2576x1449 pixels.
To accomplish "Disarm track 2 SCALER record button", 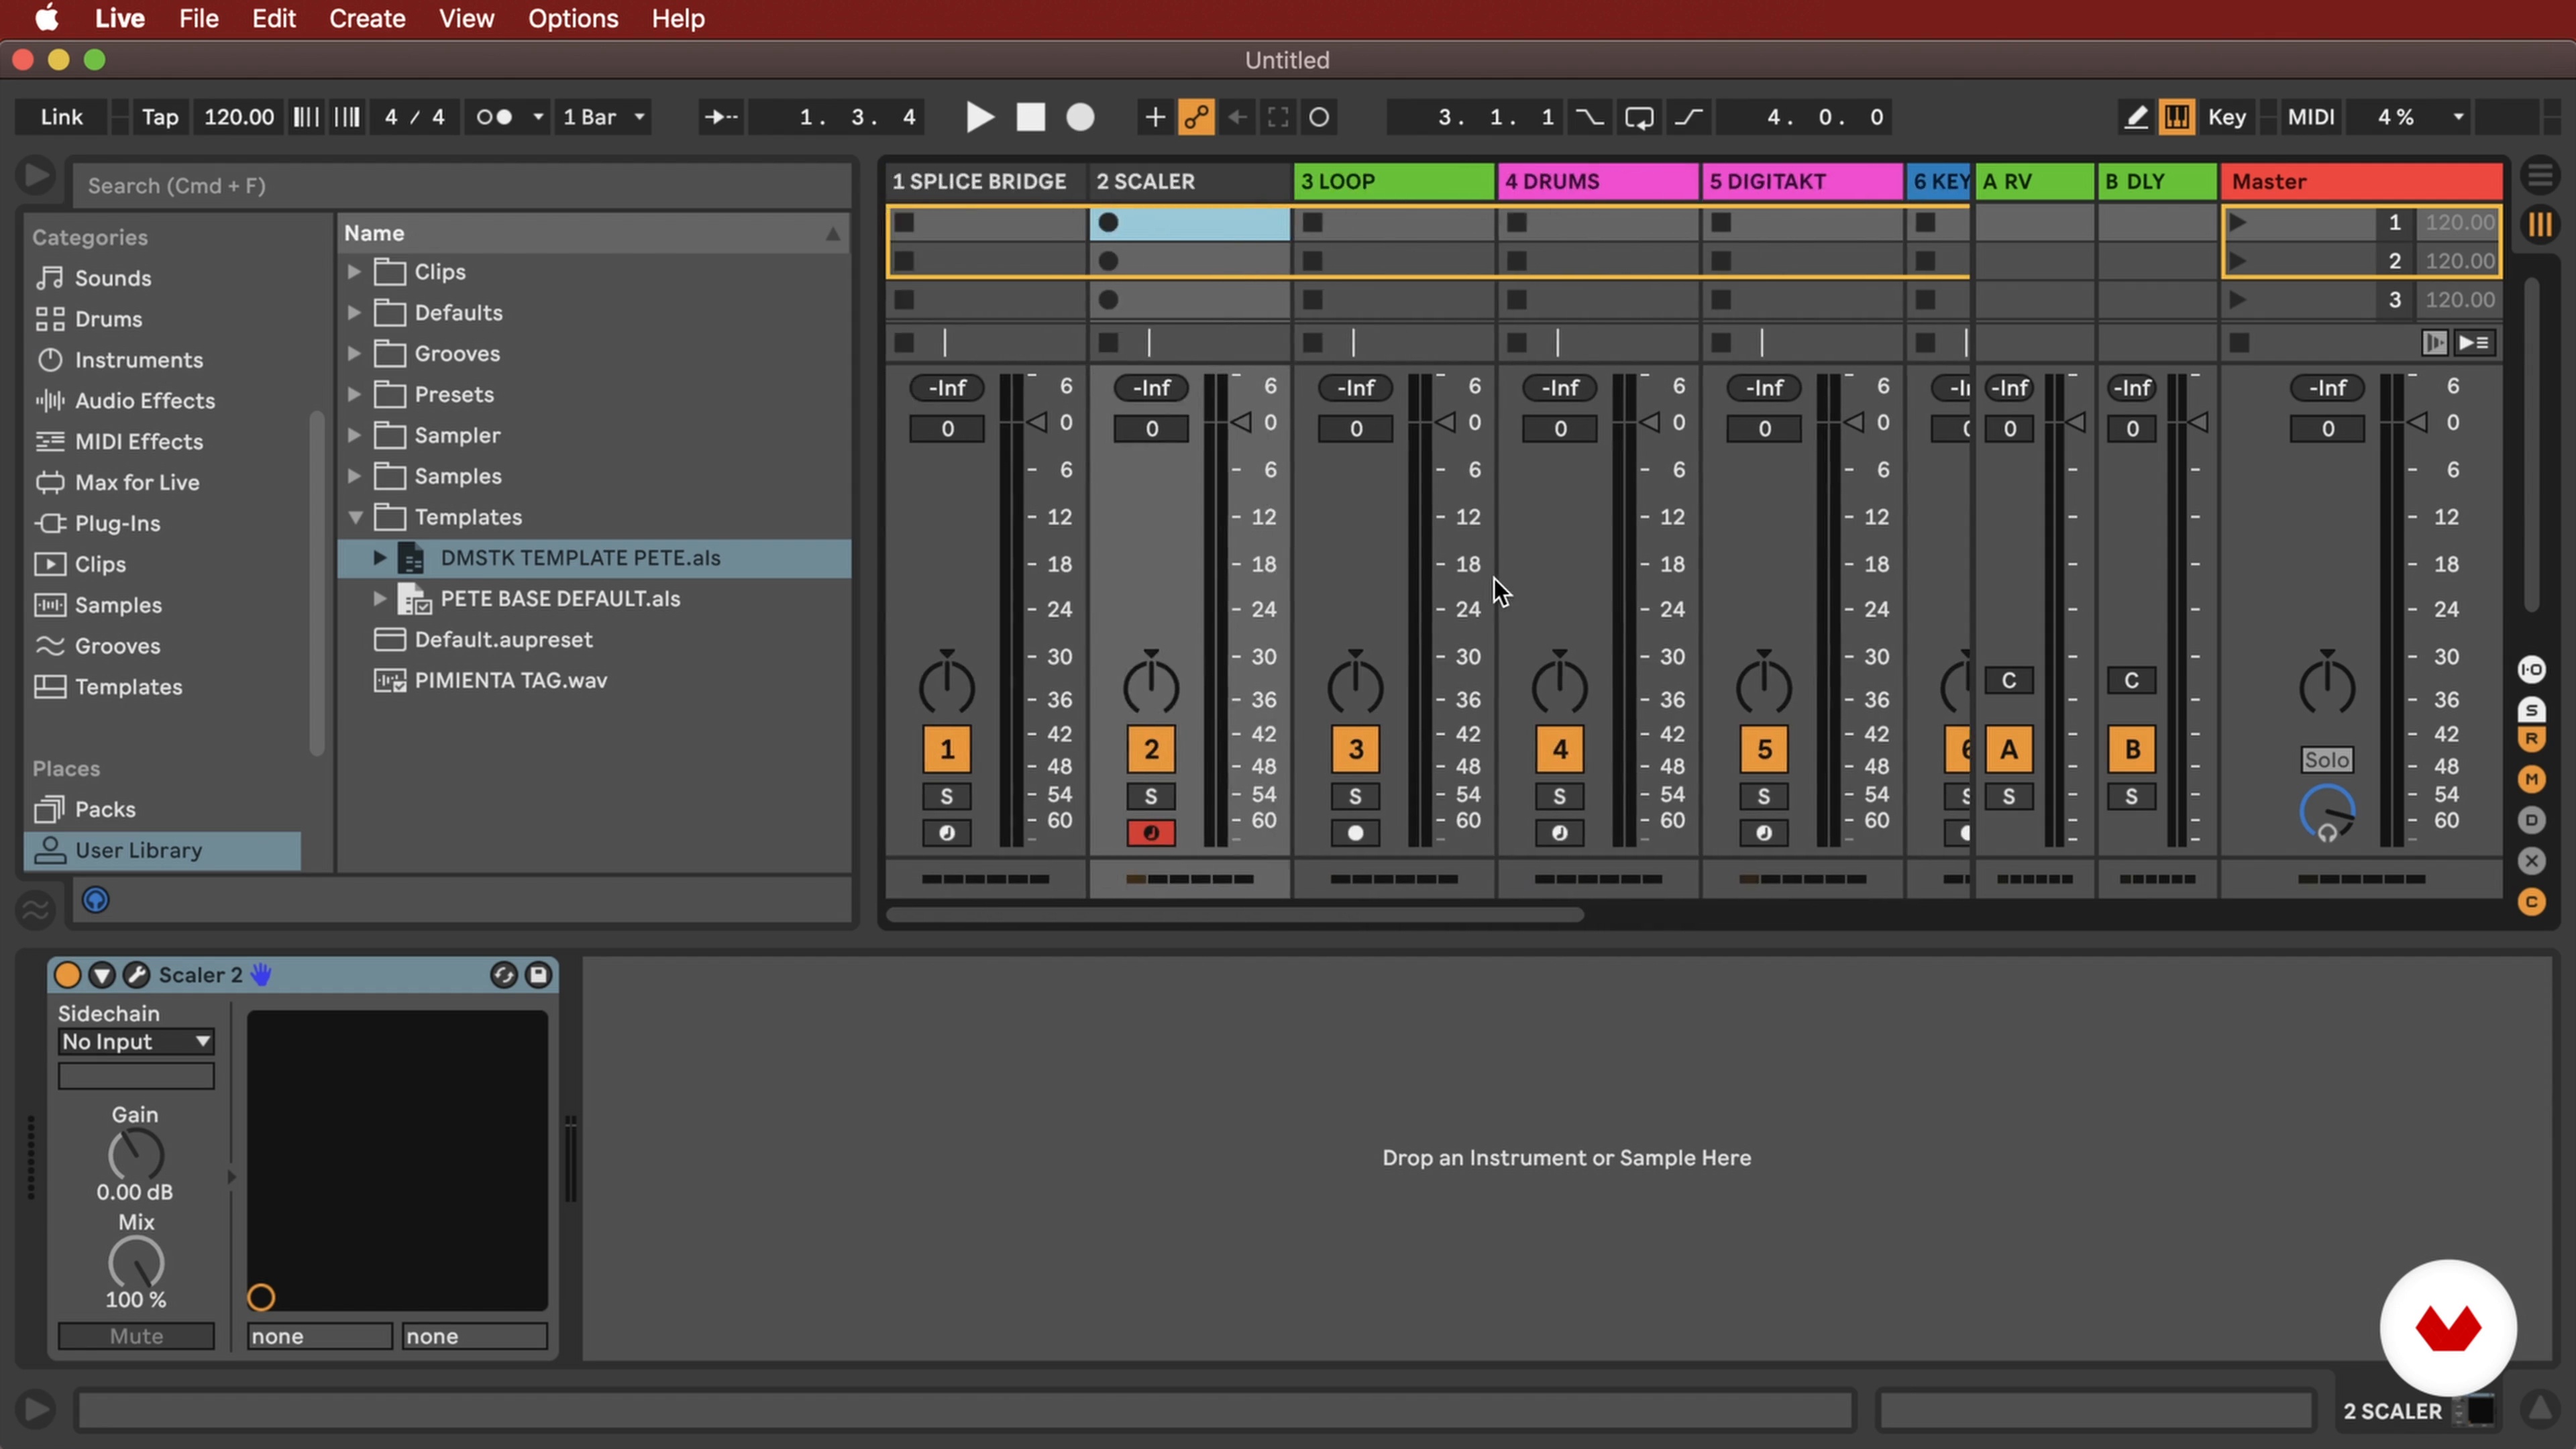I will (1151, 833).
